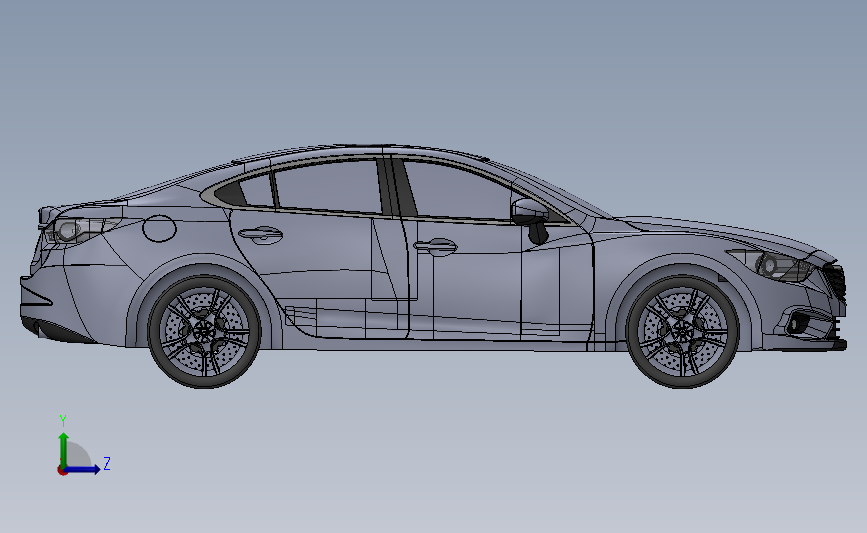Viewport: 867px width, 533px height.
Task: Click the blue Z axis arrow of the triad
Action: (x=83, y=469)
